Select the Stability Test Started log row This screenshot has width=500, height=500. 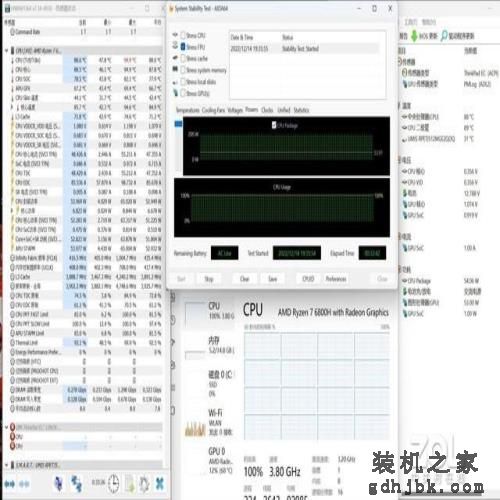pyautogui.click(x=305, y=49)
